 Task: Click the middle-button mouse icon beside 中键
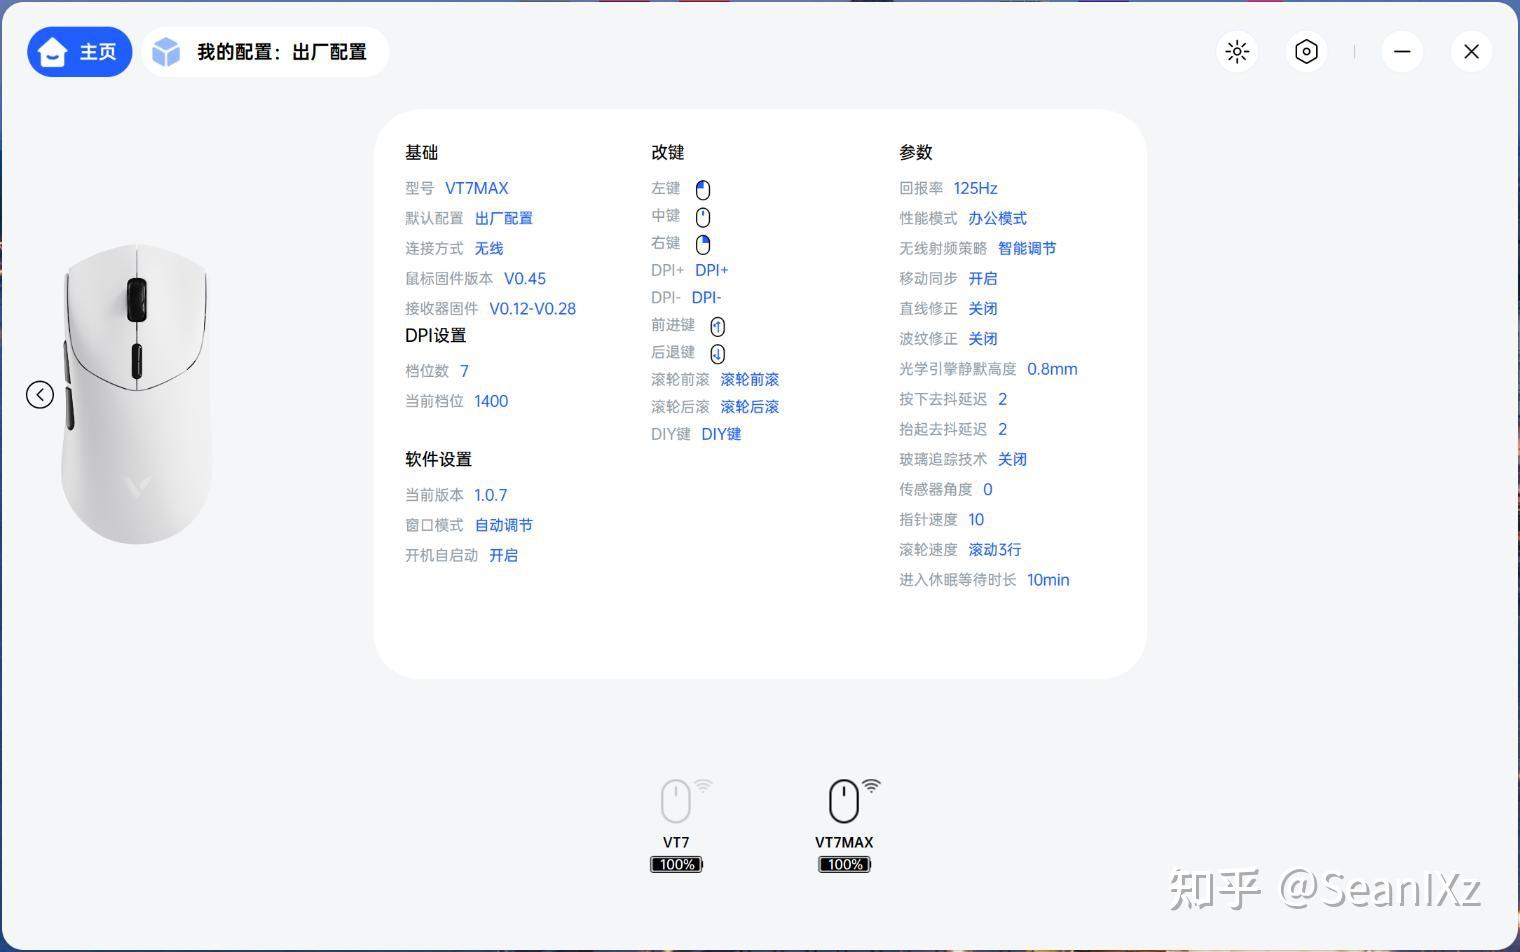point(703,215)
